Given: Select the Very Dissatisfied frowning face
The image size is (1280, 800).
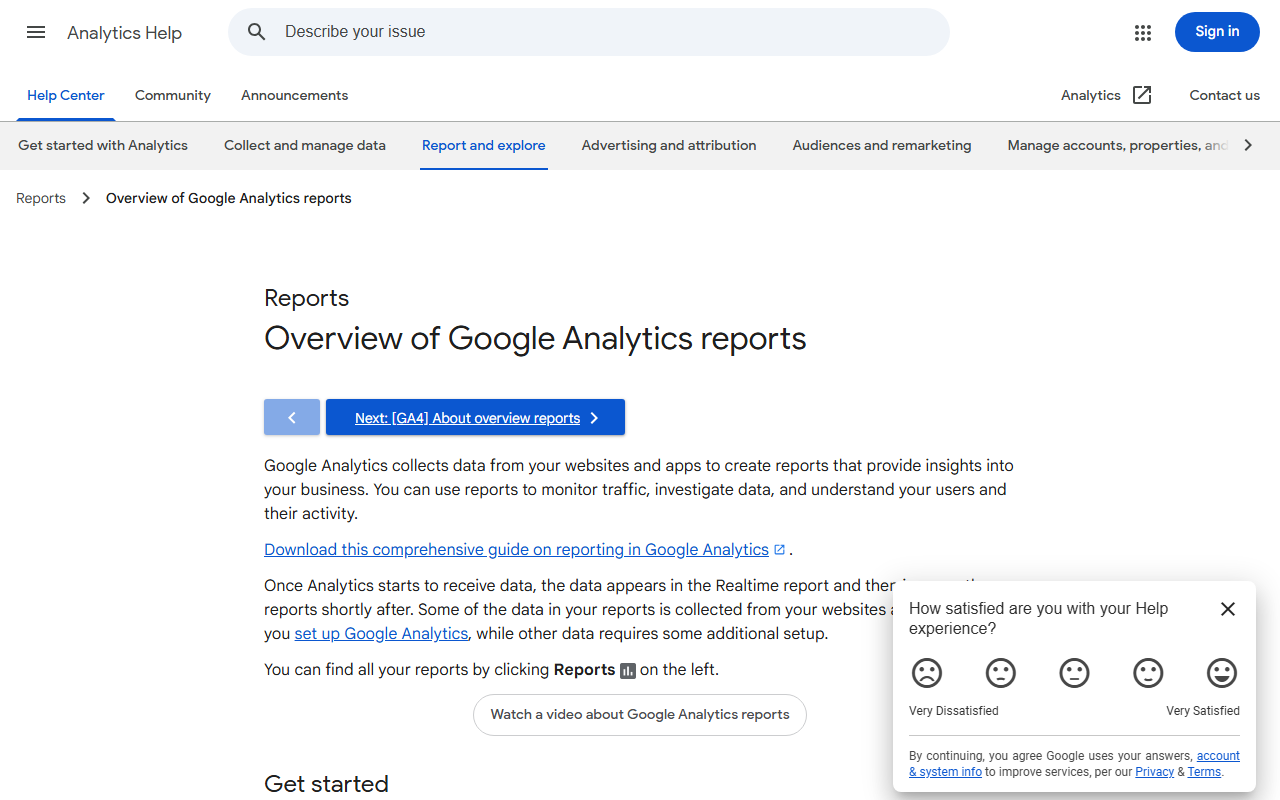Looking at the screenshot, I should coord(927,673).
